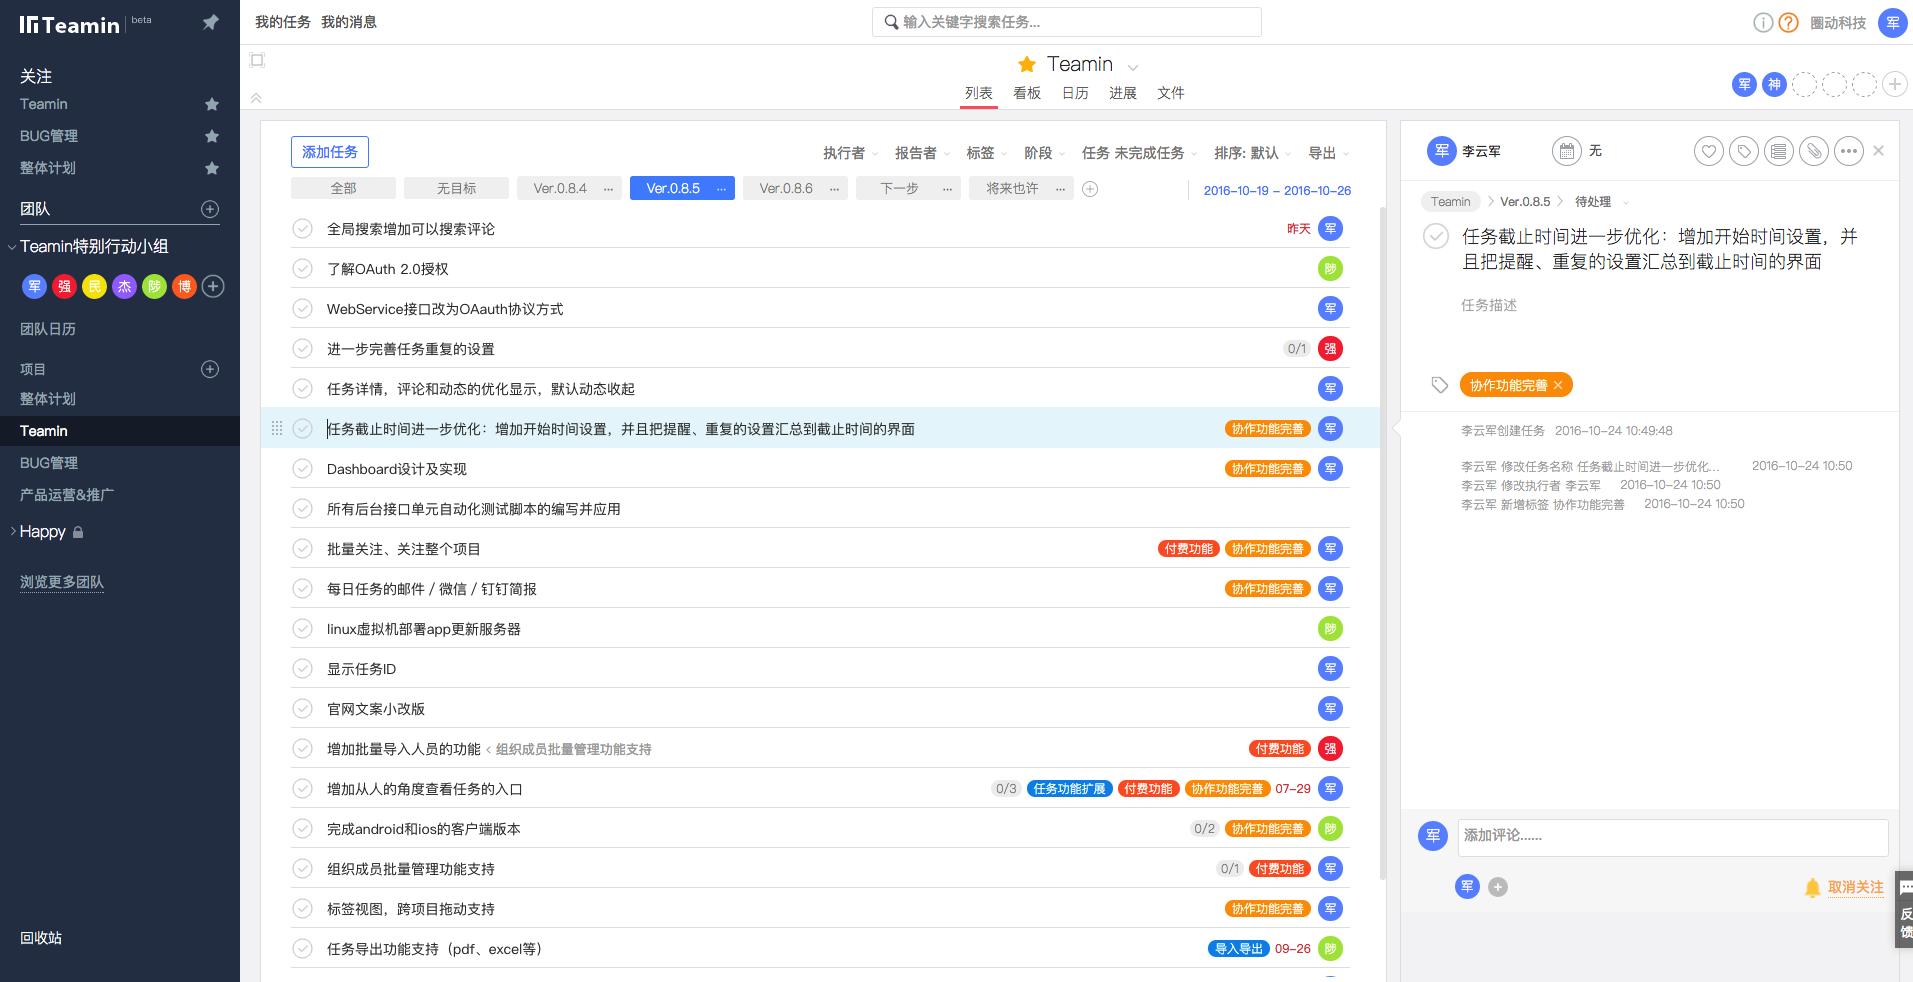Click the orange help question mark icon
Image resolution: width=1913 pixels, height=982 pixels.
1788,23
